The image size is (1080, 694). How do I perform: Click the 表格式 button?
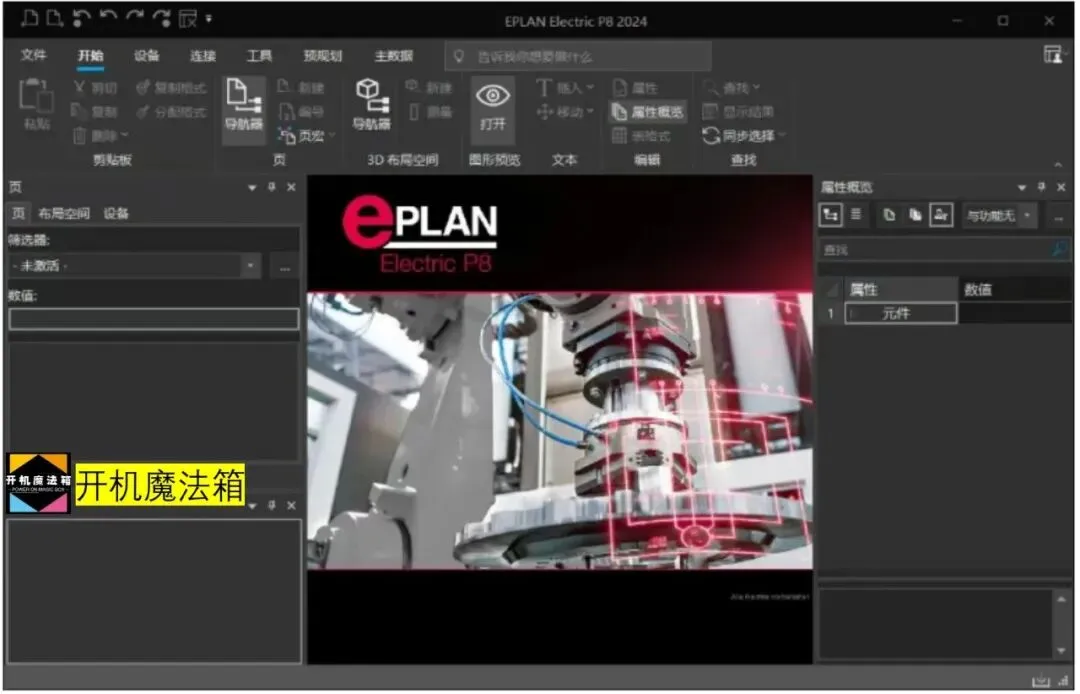pyautogui.click(x=642, y=136)
